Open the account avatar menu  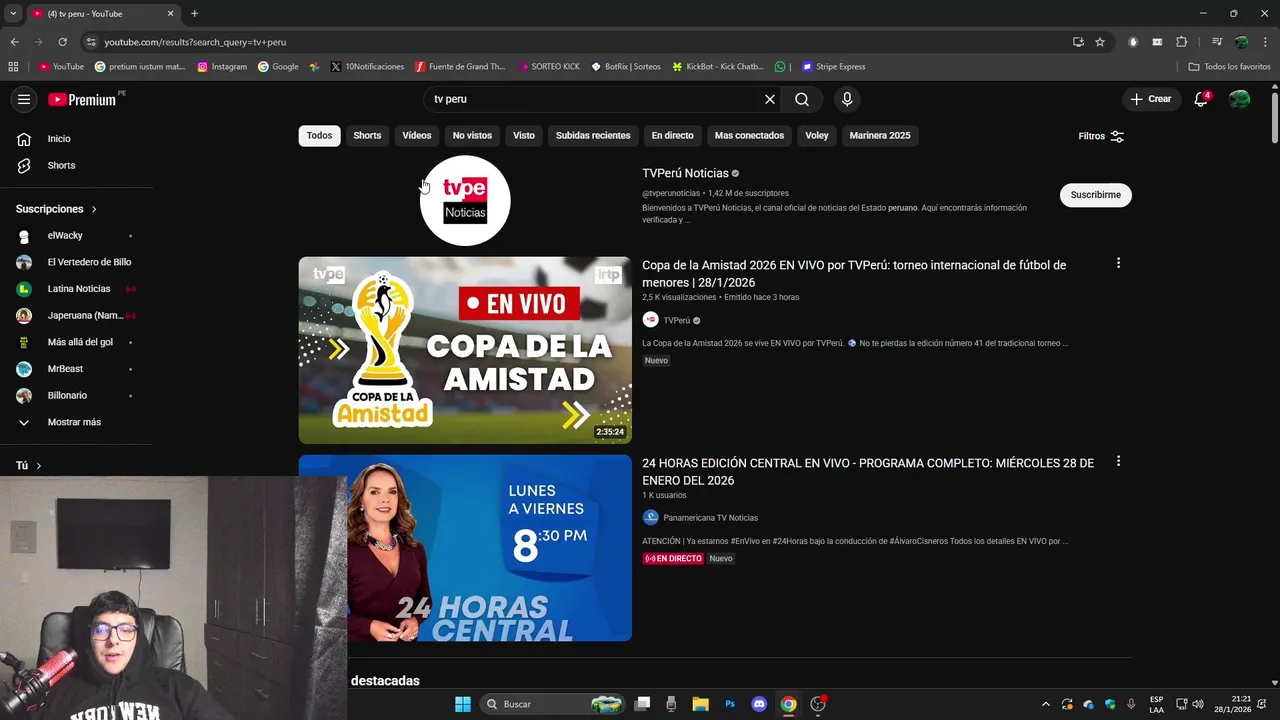pos(1239,99)
